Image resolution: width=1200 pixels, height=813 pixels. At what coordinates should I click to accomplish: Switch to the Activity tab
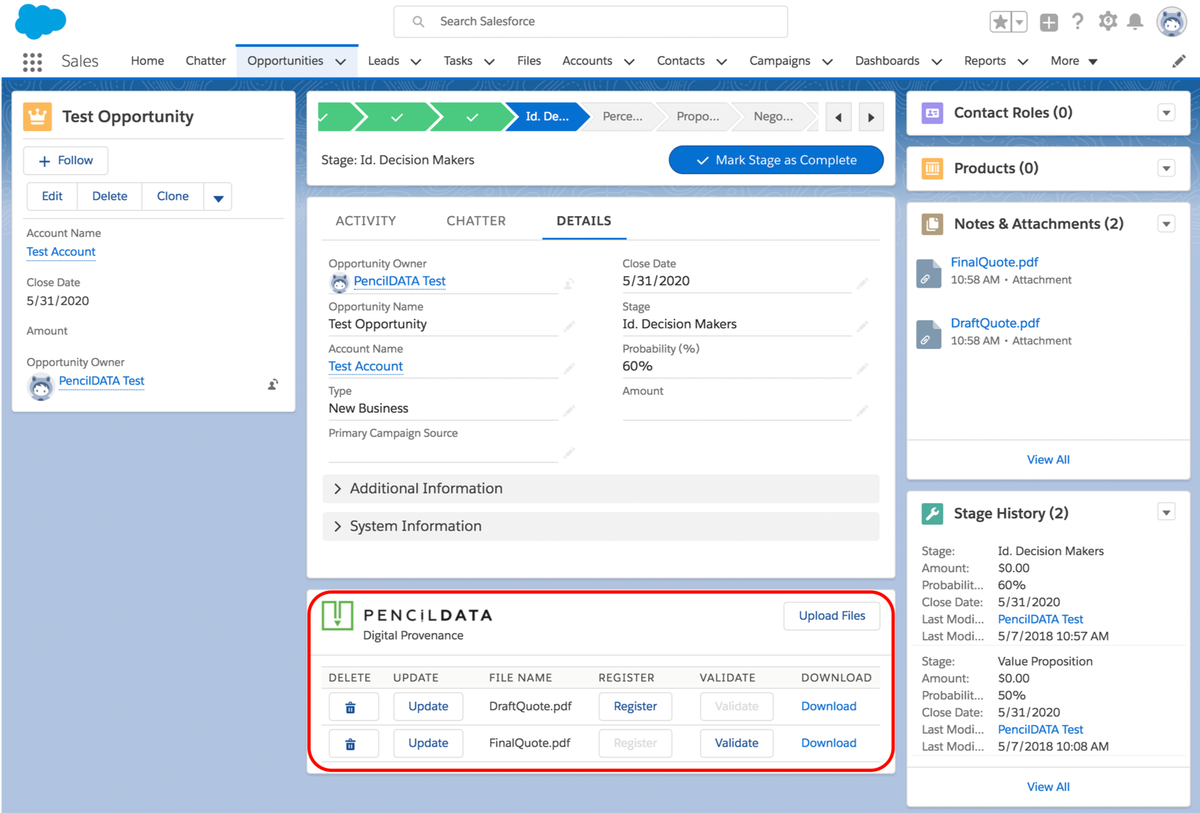tap(366, 221)
